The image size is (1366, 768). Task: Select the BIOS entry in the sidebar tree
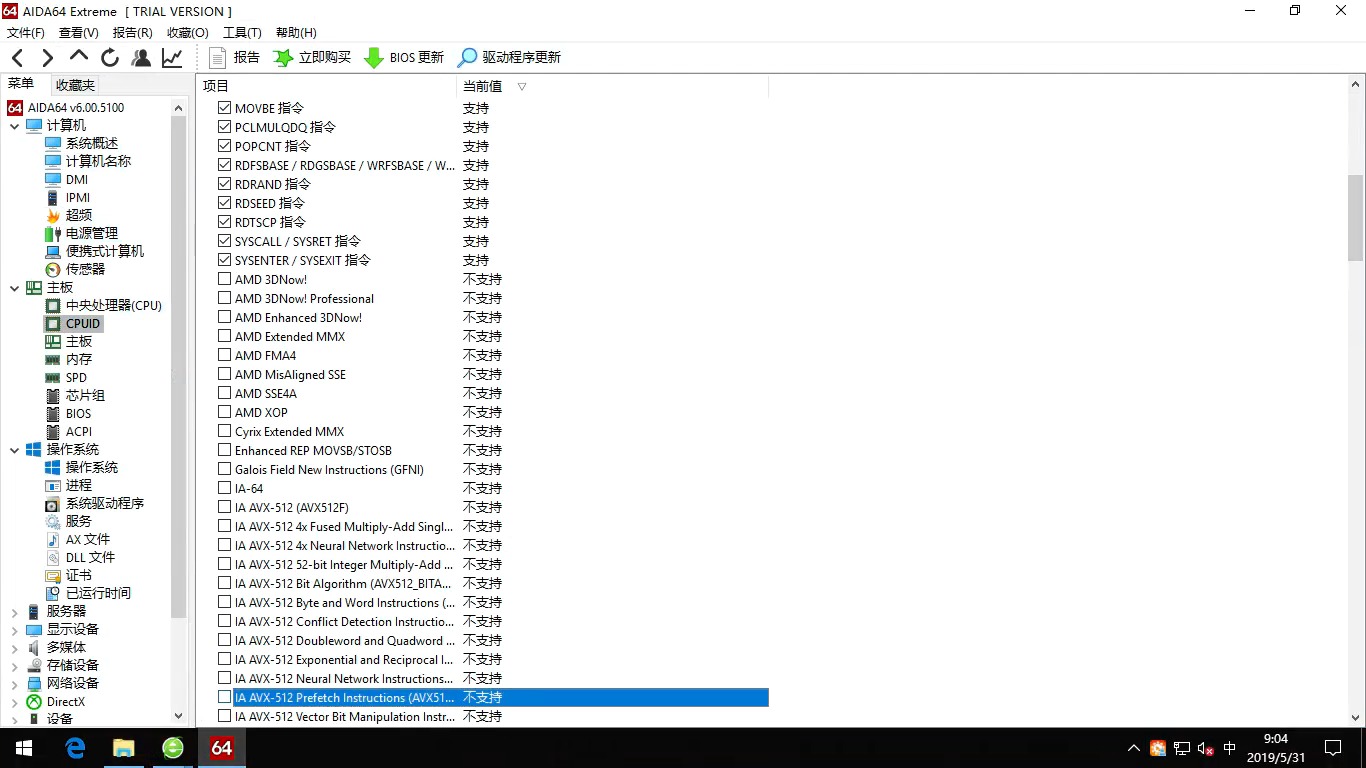68,413
